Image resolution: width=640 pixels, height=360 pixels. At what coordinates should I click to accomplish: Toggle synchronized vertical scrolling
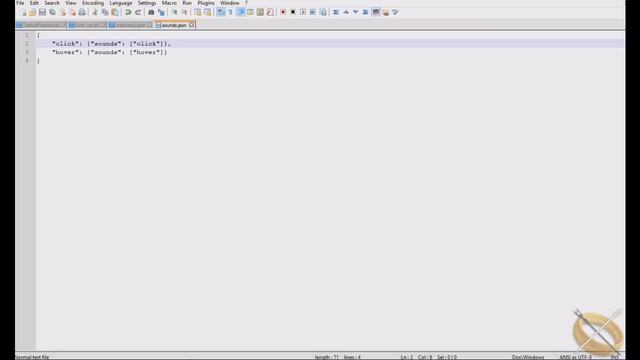click(x=198, y=12)
